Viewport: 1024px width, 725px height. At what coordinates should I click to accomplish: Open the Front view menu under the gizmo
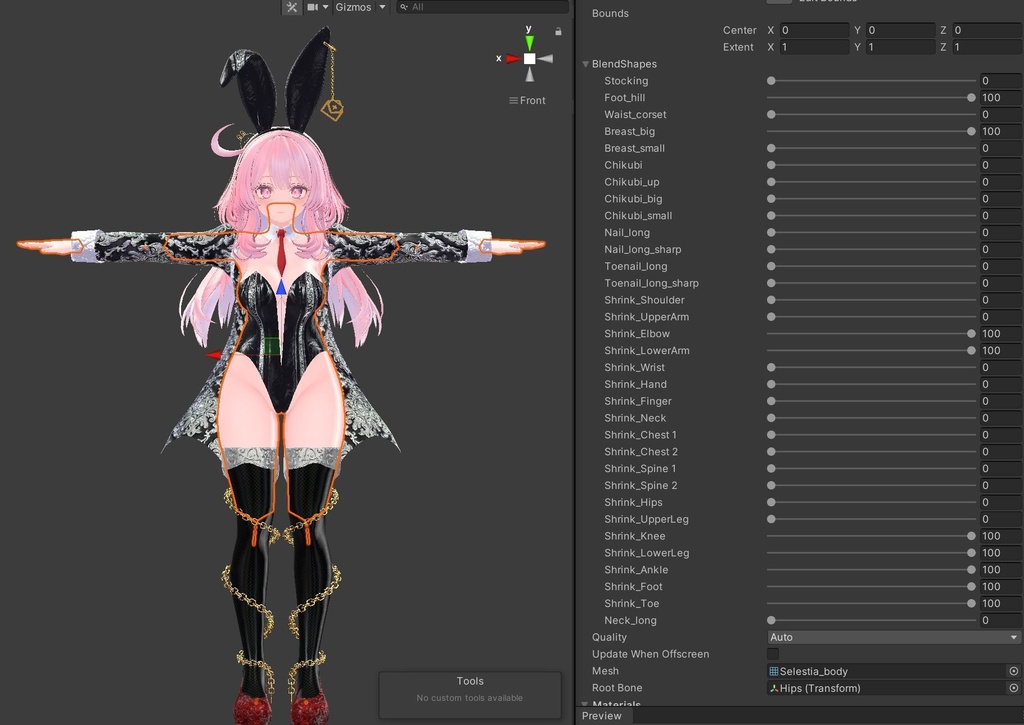pyautogui.click(x=528, y=100)
